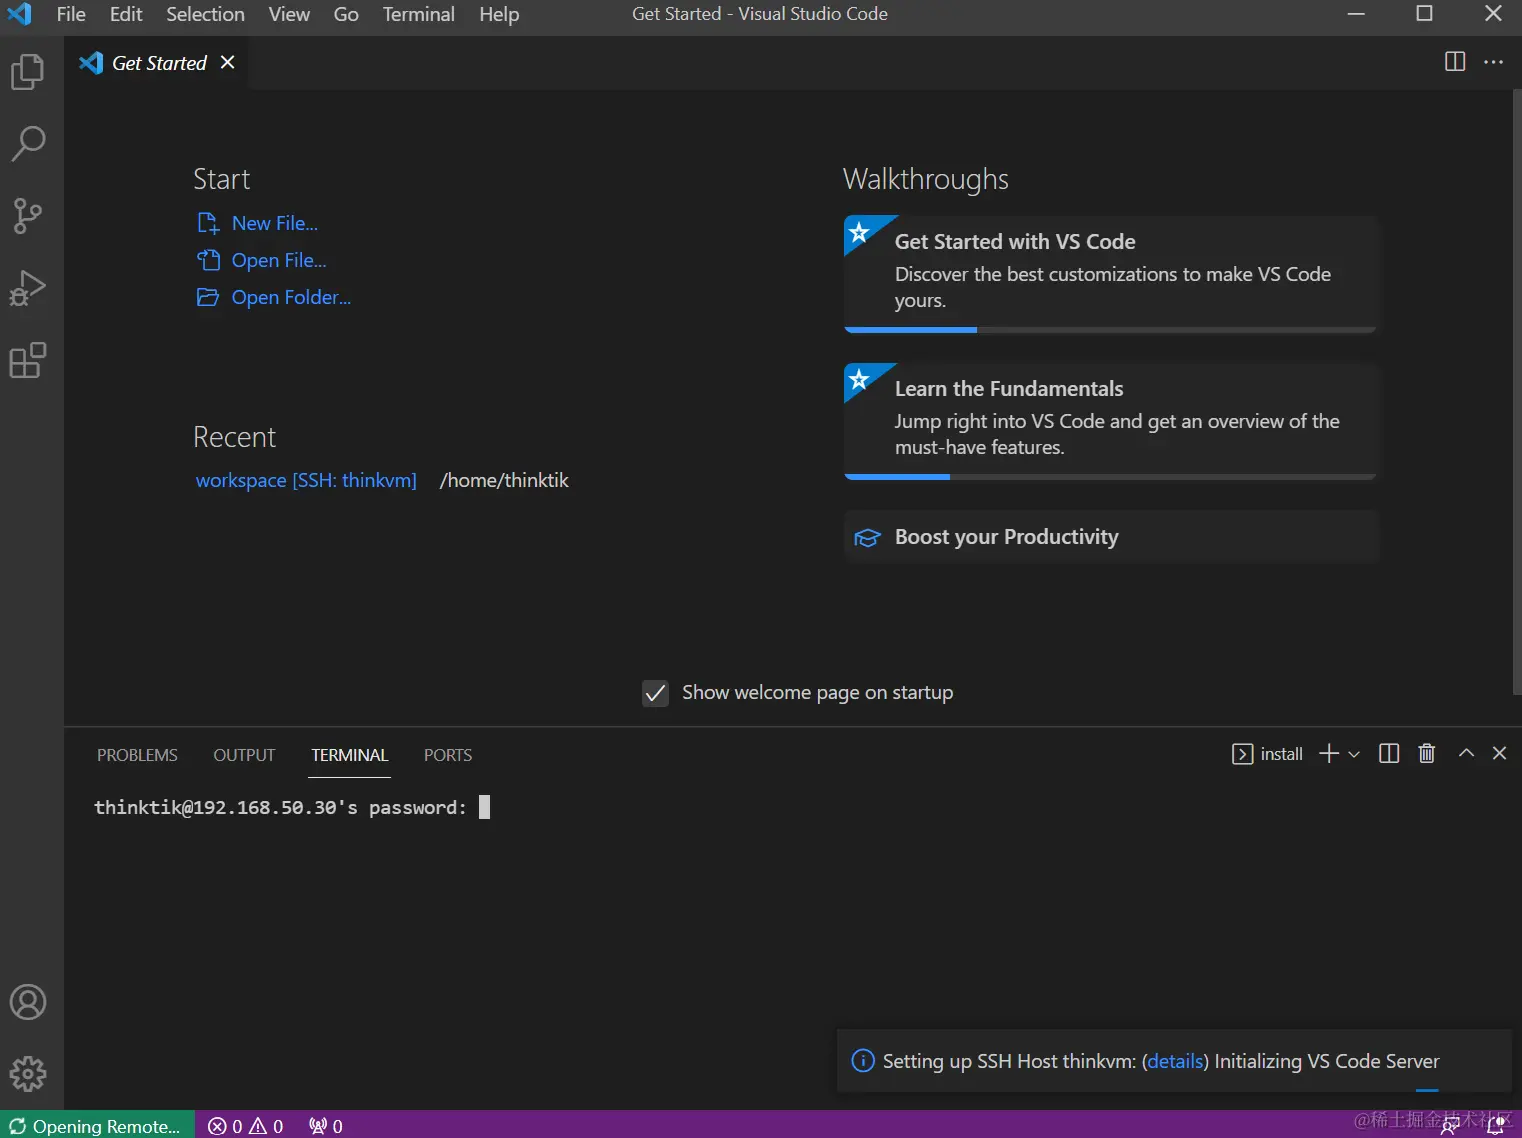Click the info icon in SSH notification
The height and width of the screenshot is (1138, 1522).
point(862,1061)
